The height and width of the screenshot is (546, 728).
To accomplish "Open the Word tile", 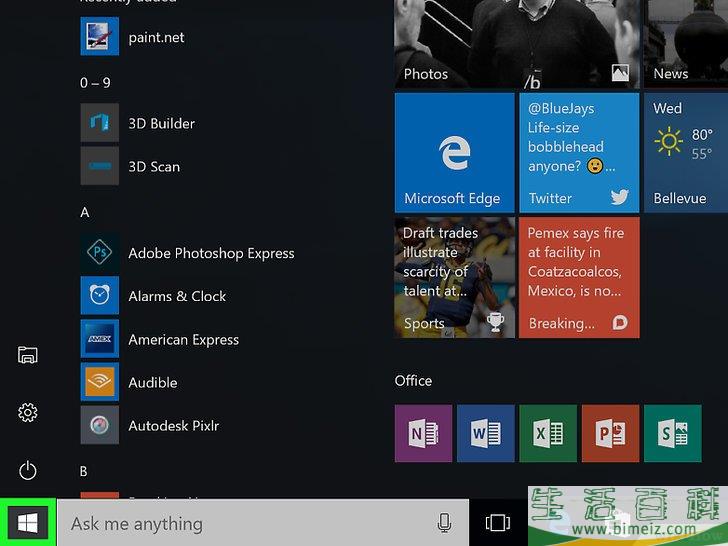I will click(x=486, y=433).
